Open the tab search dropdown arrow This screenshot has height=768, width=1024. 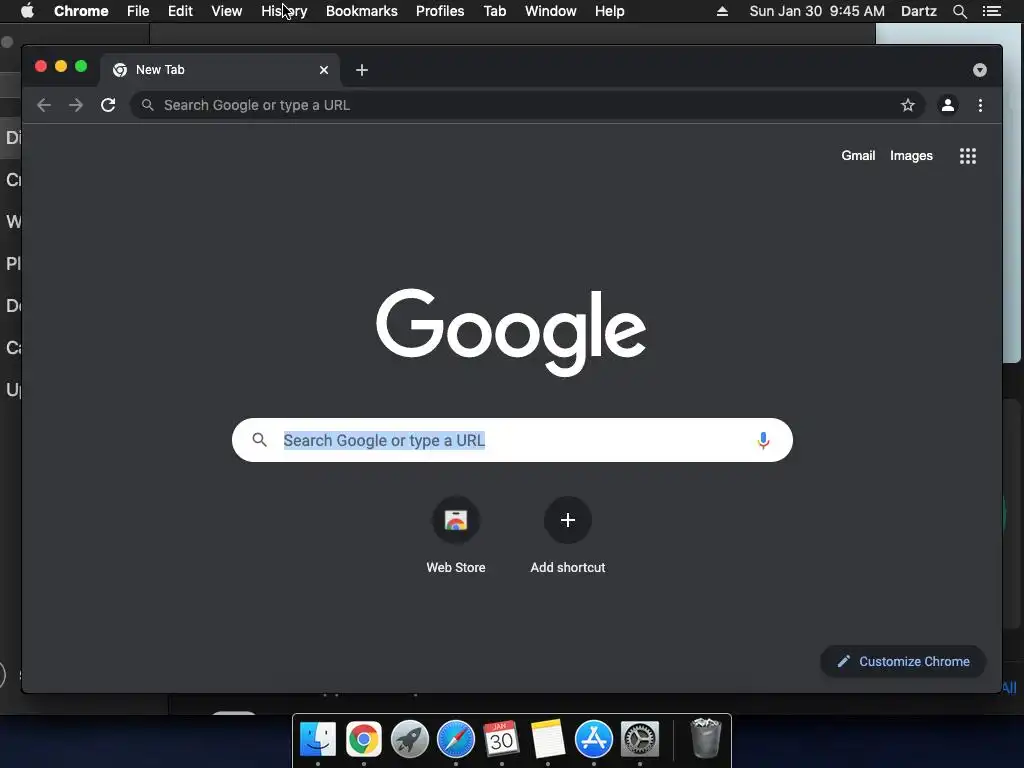pos(979,70)
